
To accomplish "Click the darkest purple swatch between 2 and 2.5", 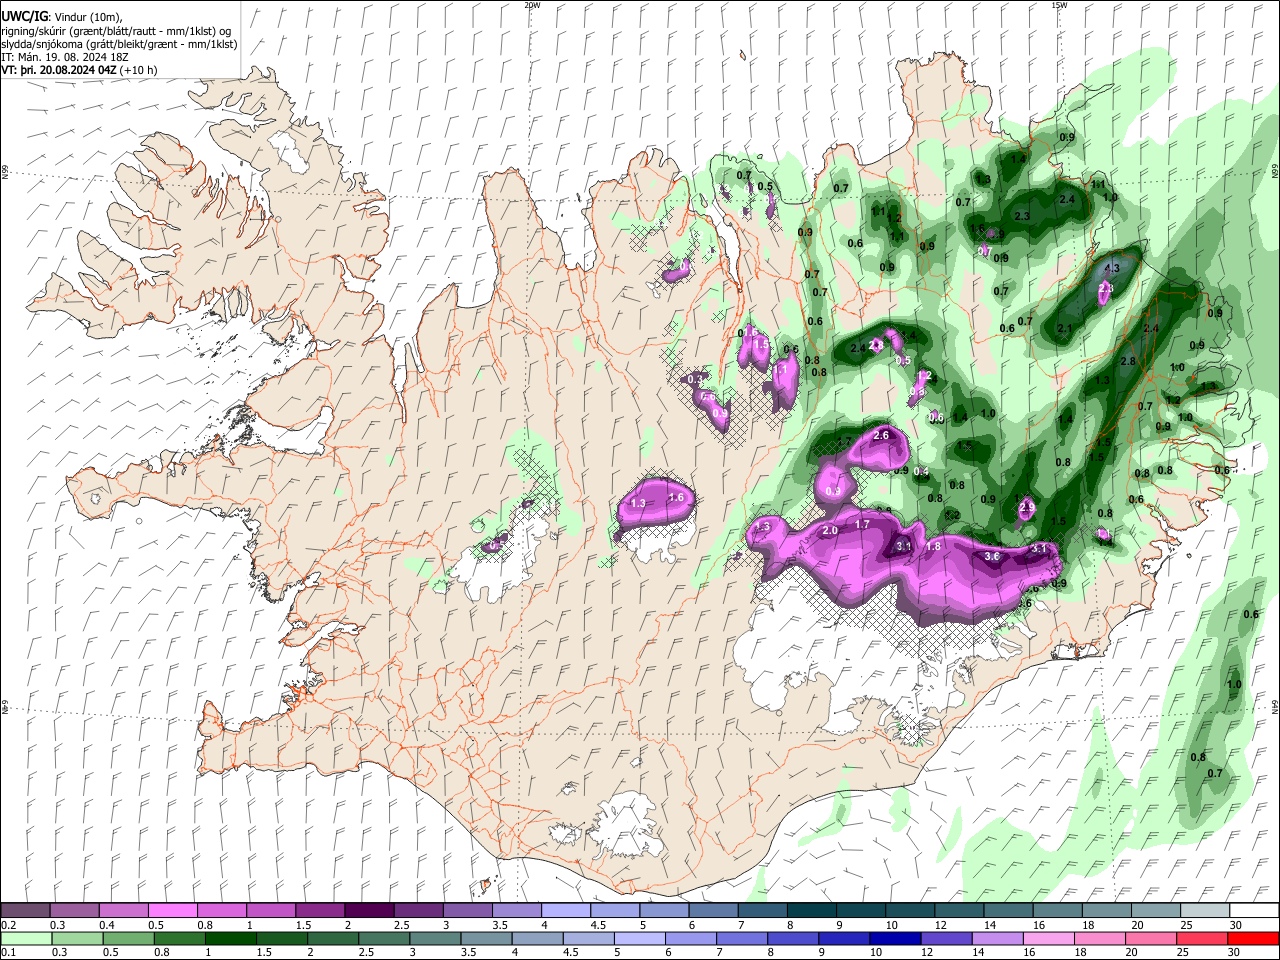I will [x=369, y=911].
